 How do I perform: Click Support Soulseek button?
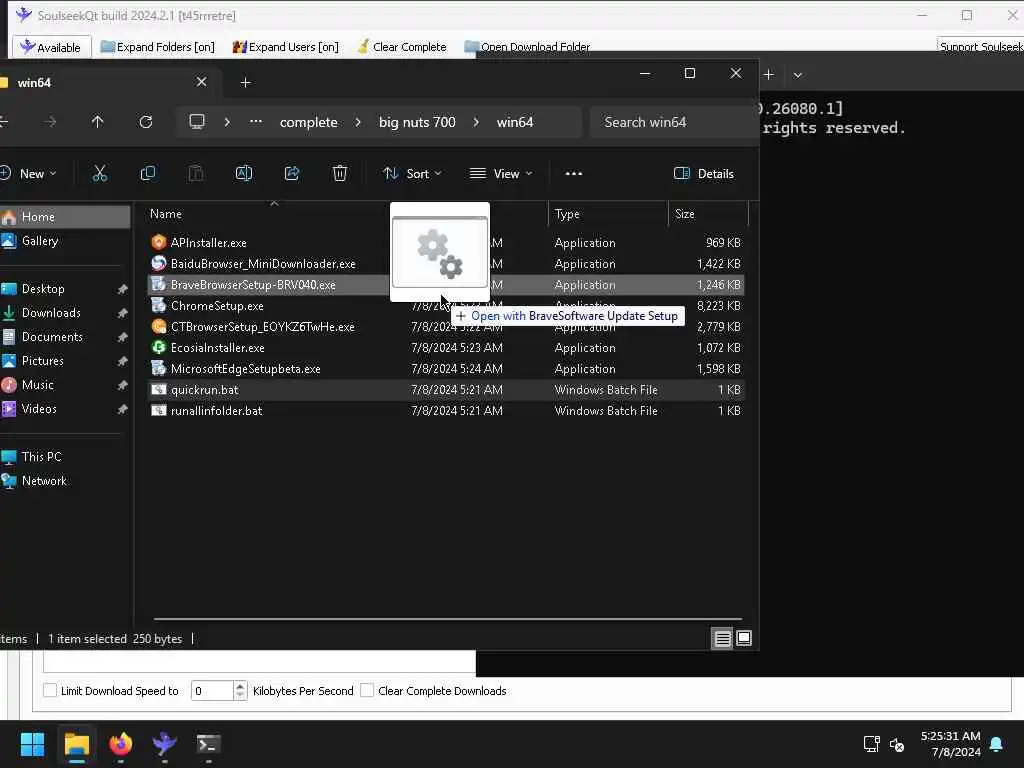980,46
